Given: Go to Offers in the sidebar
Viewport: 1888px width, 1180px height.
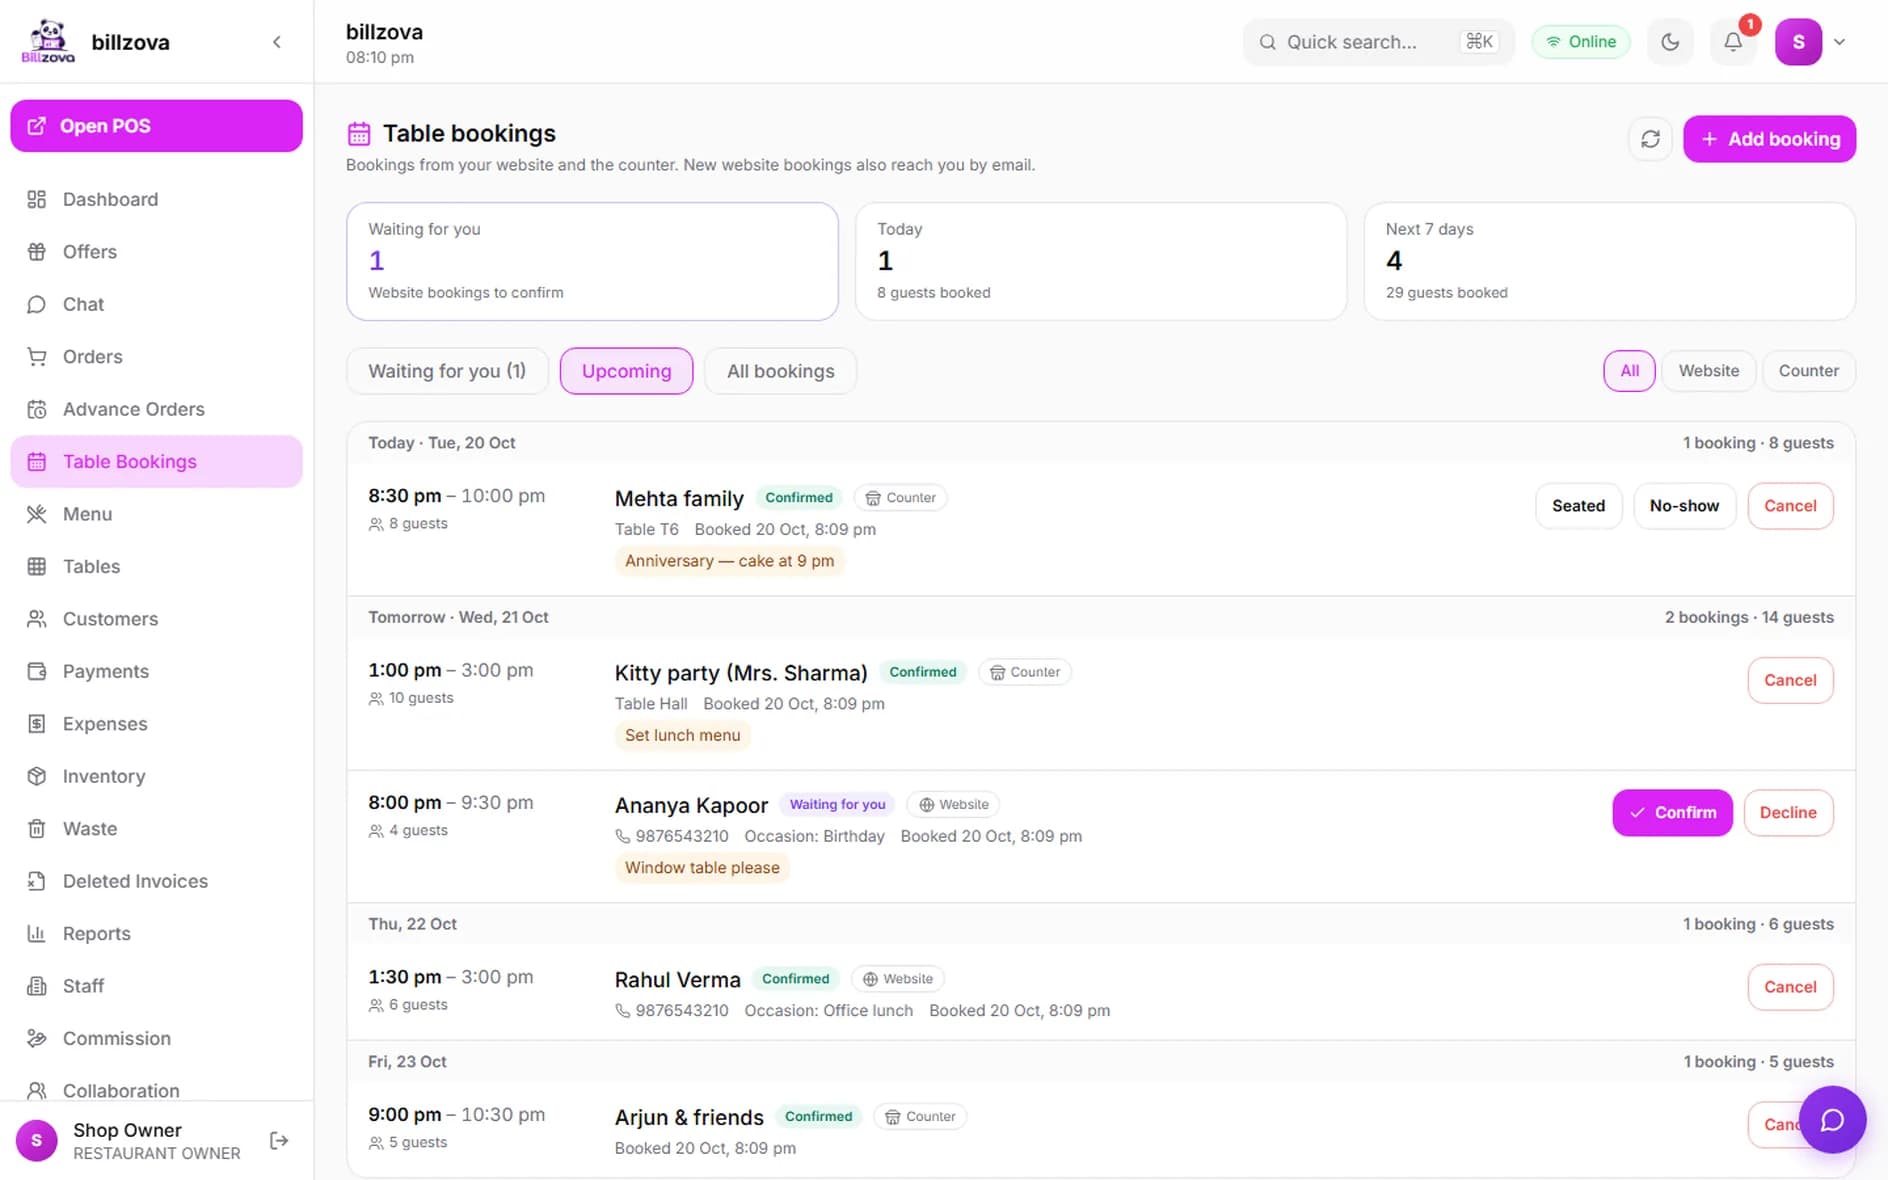Looking at the screenshot, I should 157,252.
